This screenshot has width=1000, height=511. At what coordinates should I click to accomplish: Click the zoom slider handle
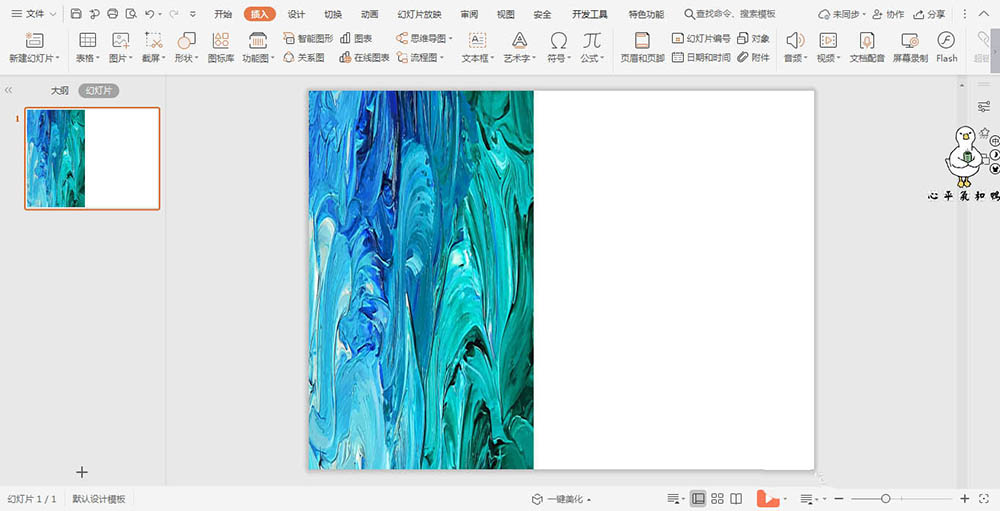(x=886, y=499)
